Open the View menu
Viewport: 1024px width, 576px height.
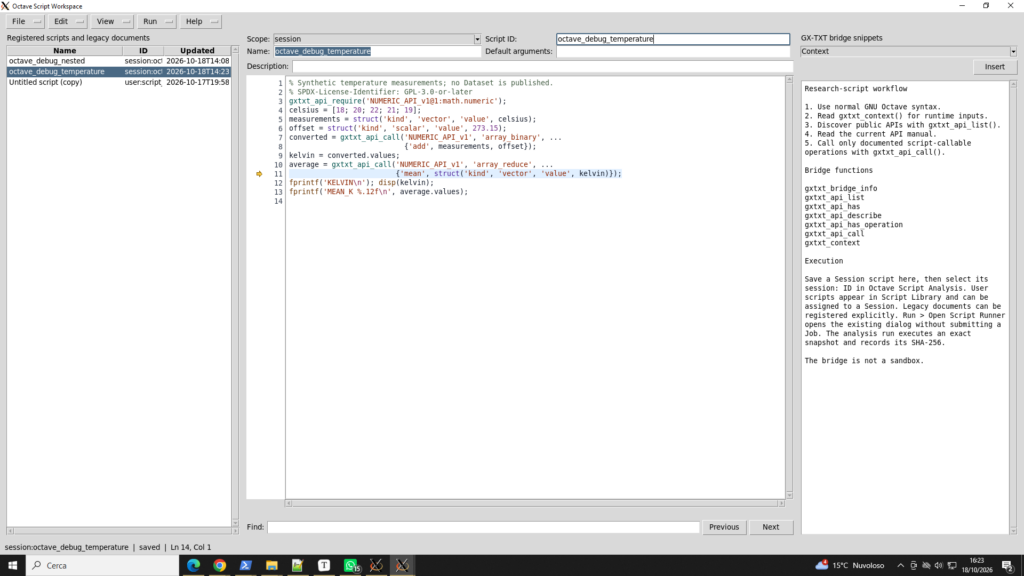coord(112,22)
